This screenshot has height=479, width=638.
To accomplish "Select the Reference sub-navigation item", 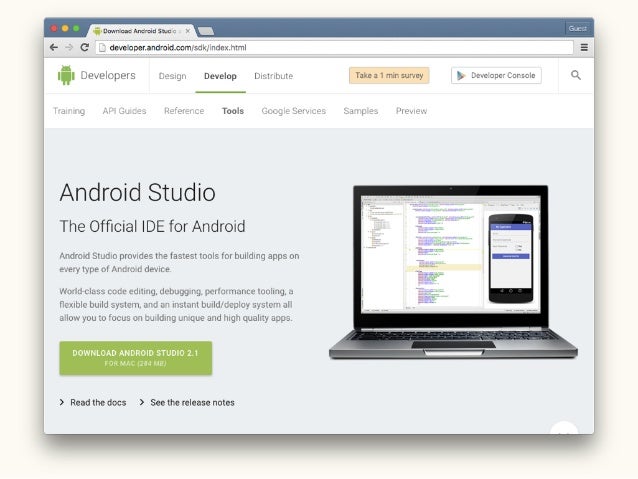I will (184, 111).
